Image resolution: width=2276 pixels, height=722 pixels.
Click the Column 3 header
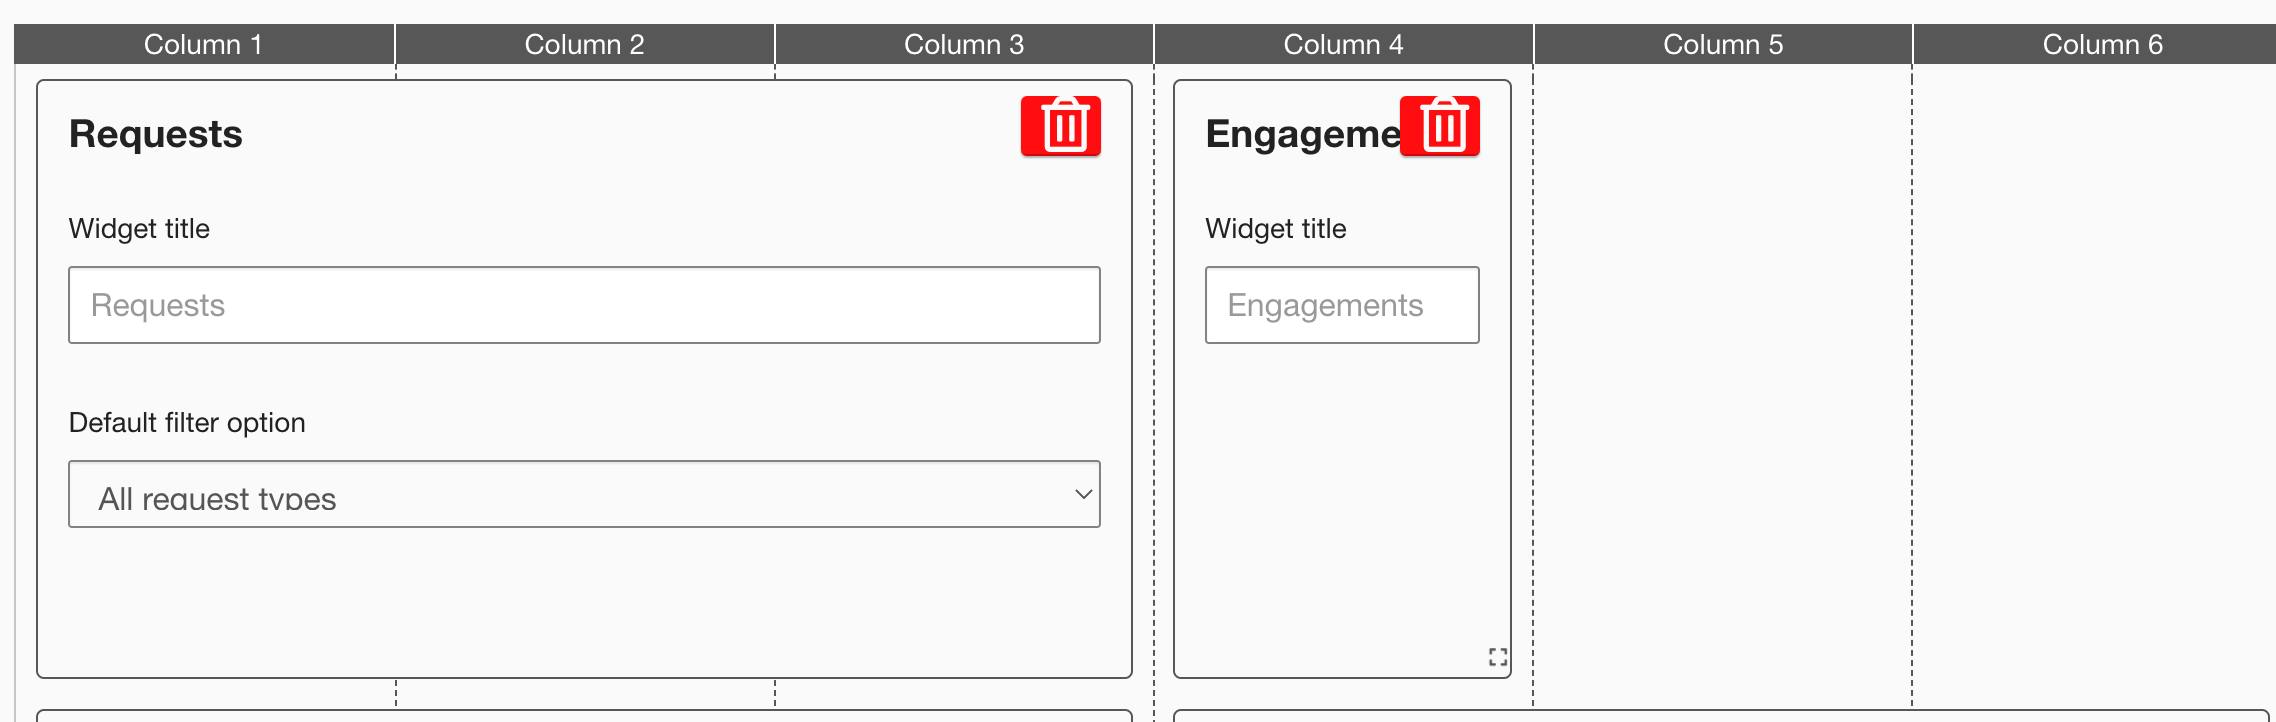[964, 45]
